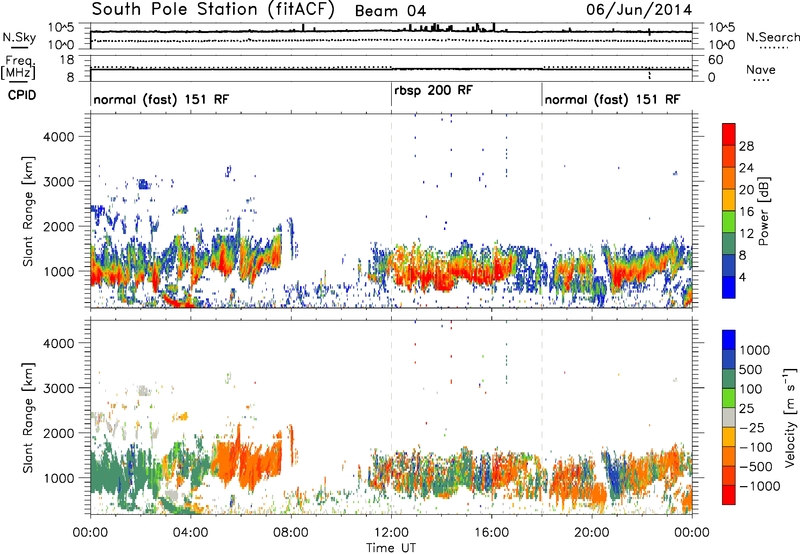Click the 'N.Sky' legend label
Screen dimensions: 800x554
pyautogui.click(x=19, y=37)
